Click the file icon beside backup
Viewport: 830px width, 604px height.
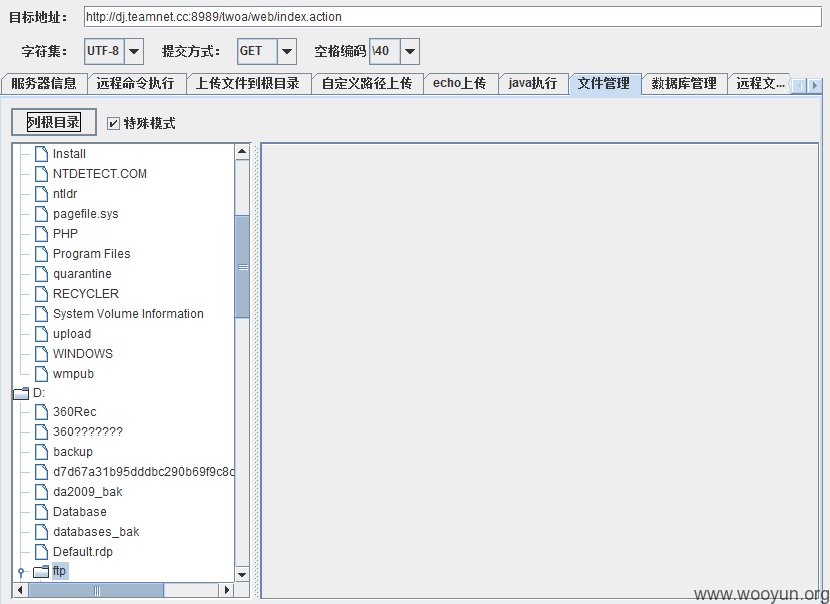41,452
